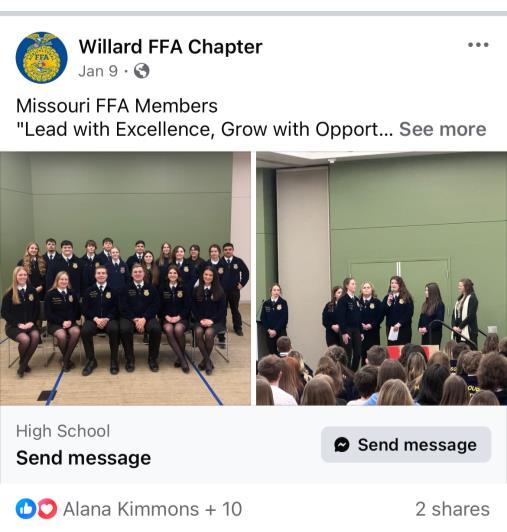Open the Willard FFA Chapter profile picture
This screenshot has height=532, width=507.
coord(41,58)
